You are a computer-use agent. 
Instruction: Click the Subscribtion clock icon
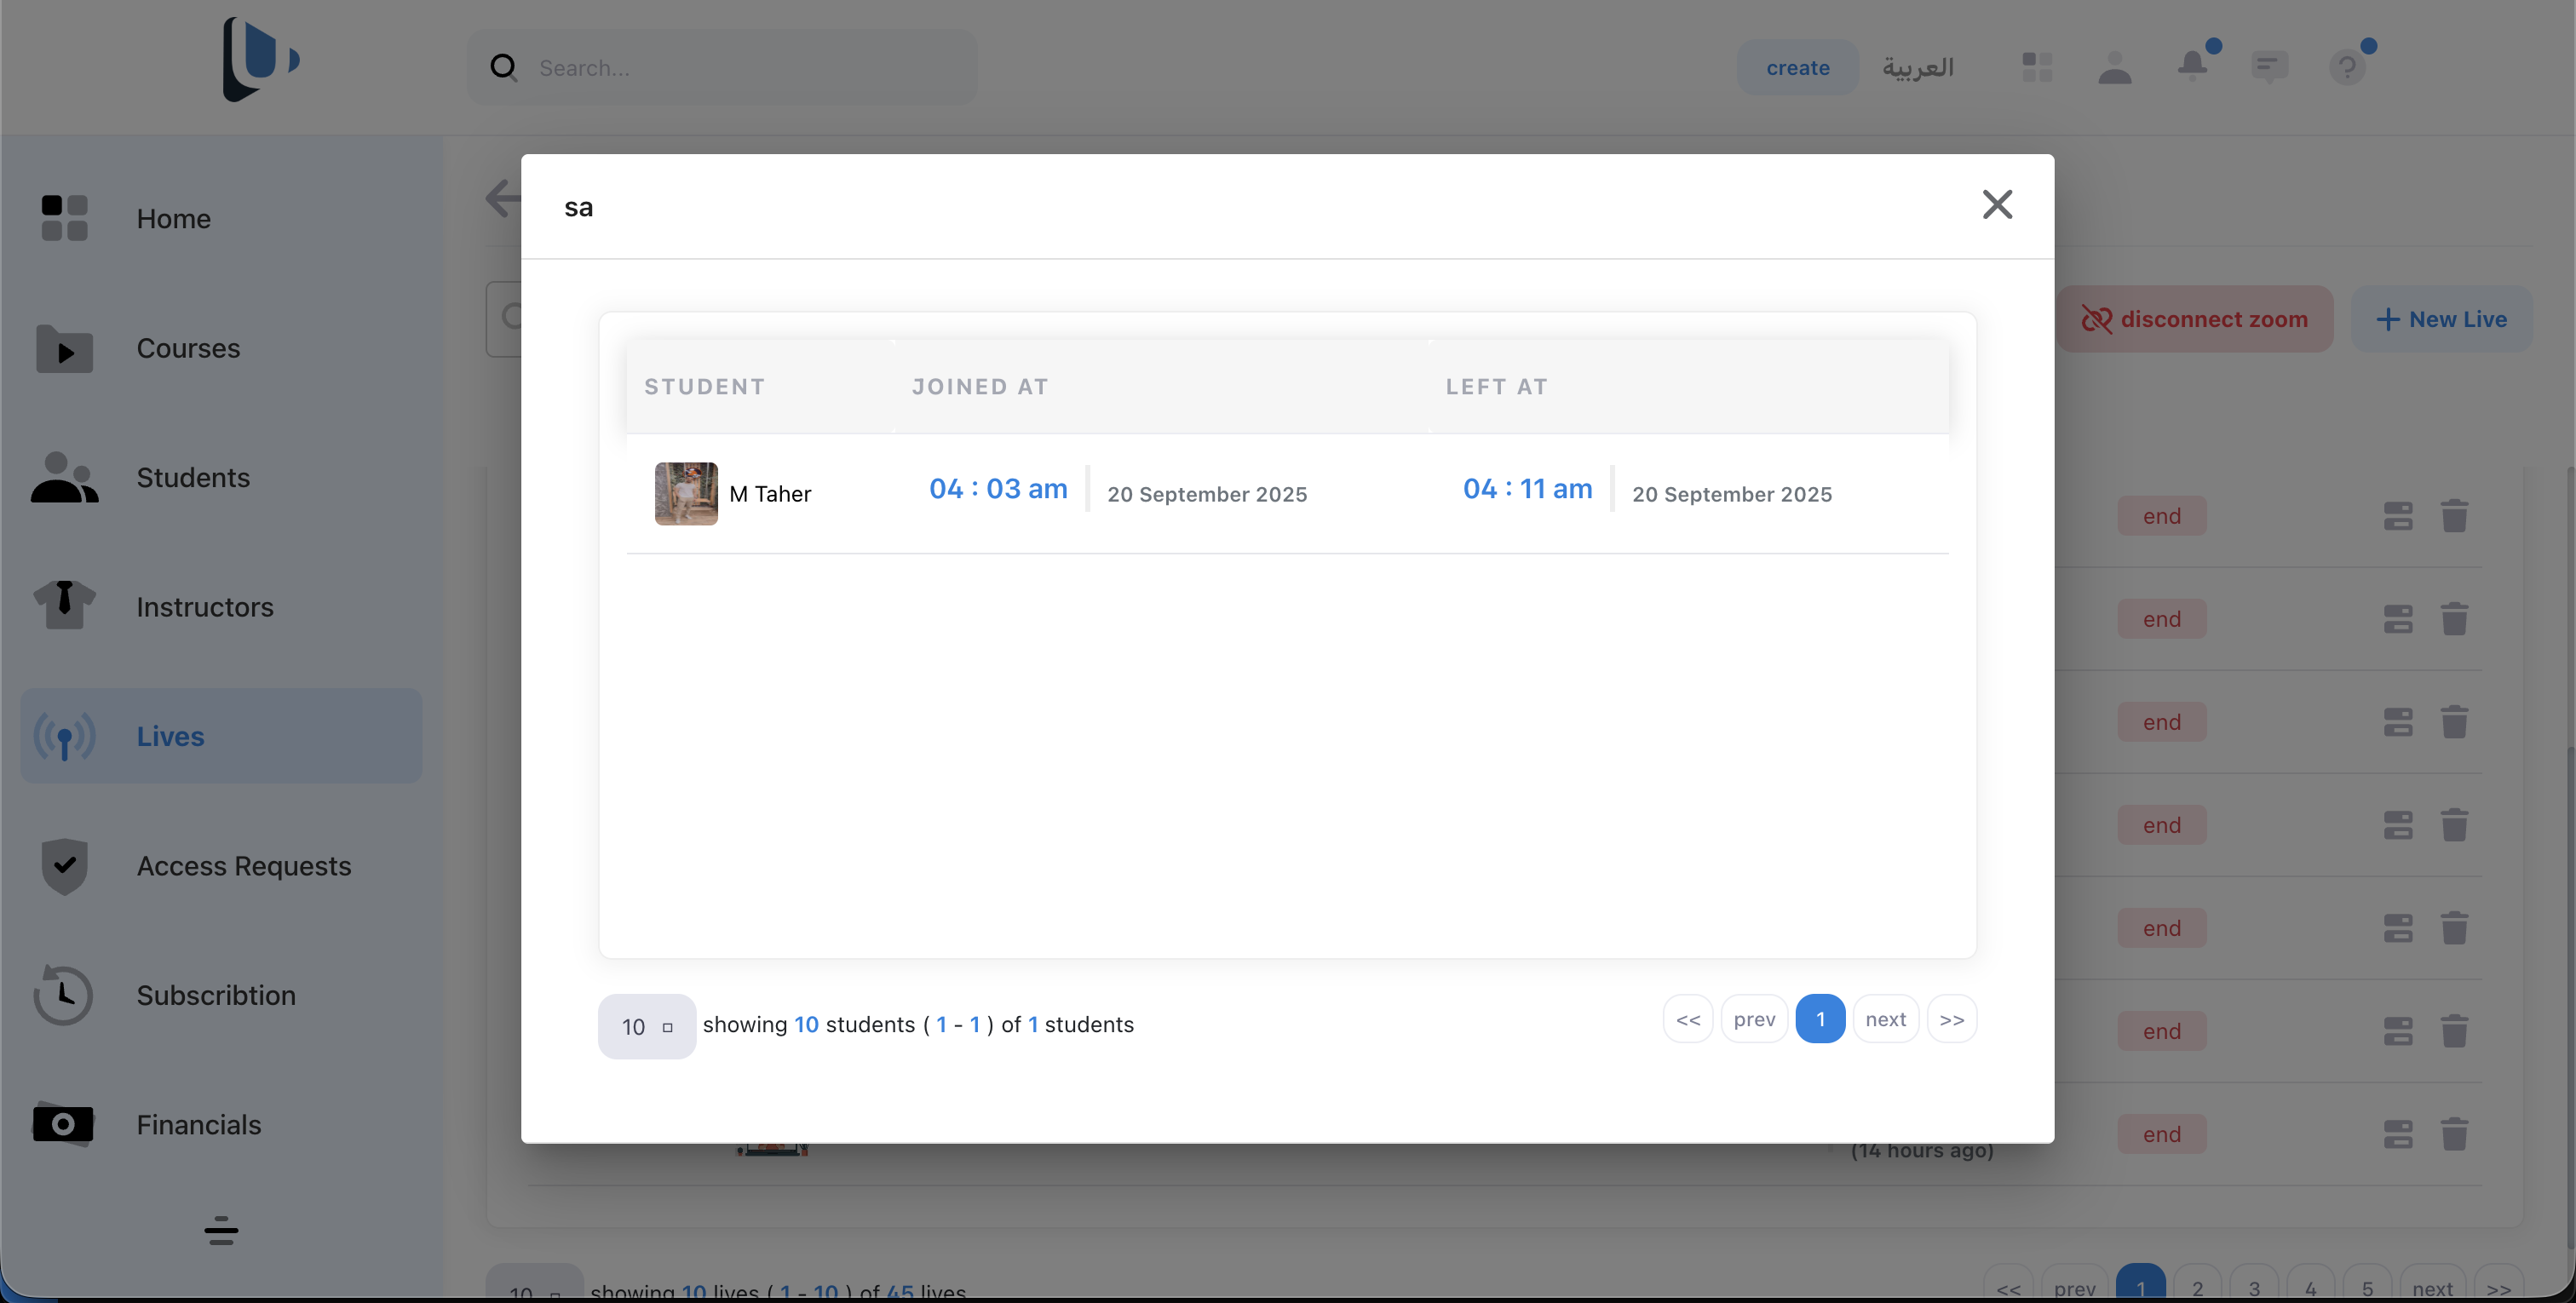(x=64, y=995)
